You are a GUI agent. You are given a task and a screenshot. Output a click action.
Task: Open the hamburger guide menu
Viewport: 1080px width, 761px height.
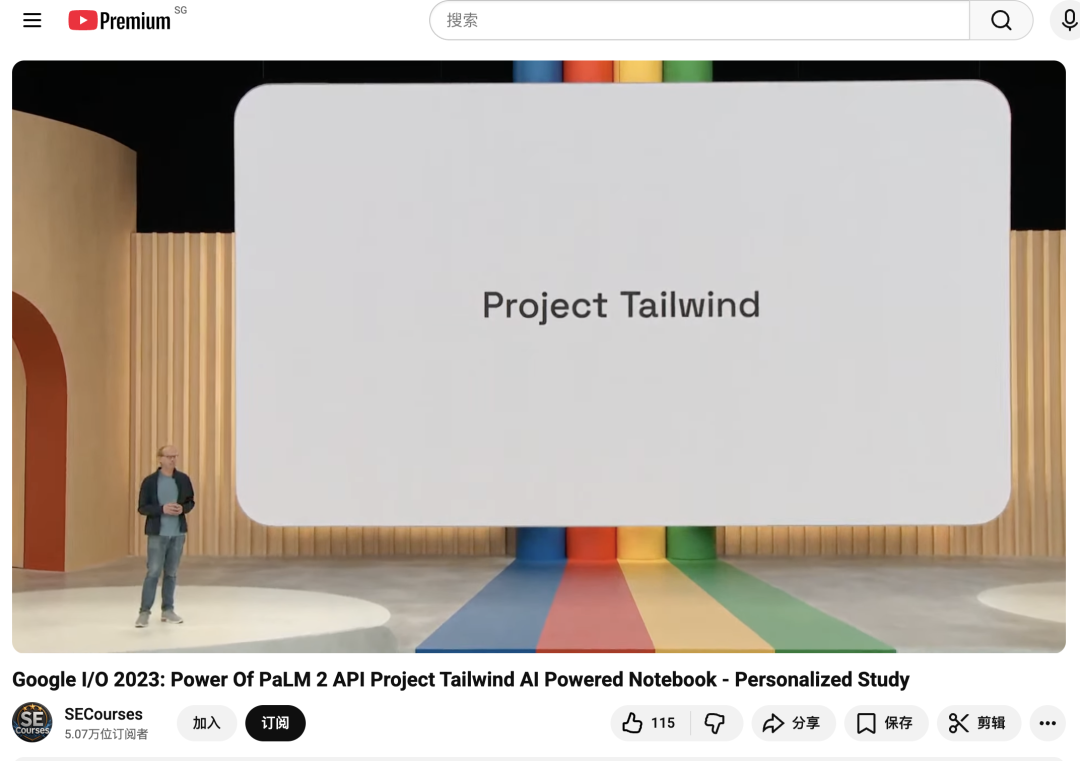tap(32, 20)
